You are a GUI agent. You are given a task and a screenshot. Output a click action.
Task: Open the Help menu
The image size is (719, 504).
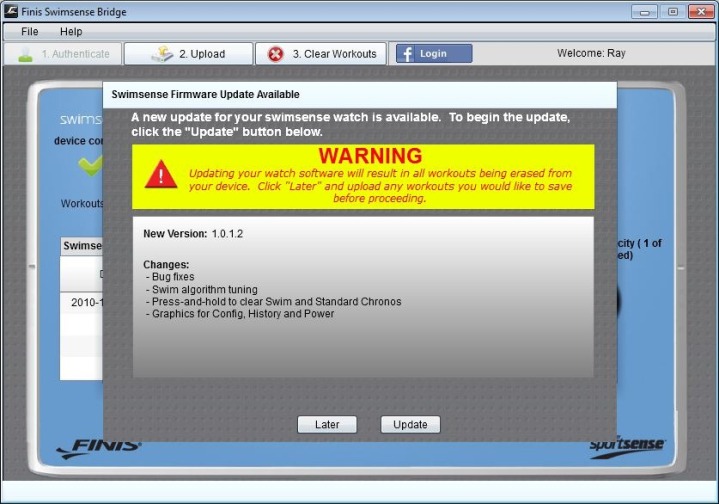click(71, 32)
